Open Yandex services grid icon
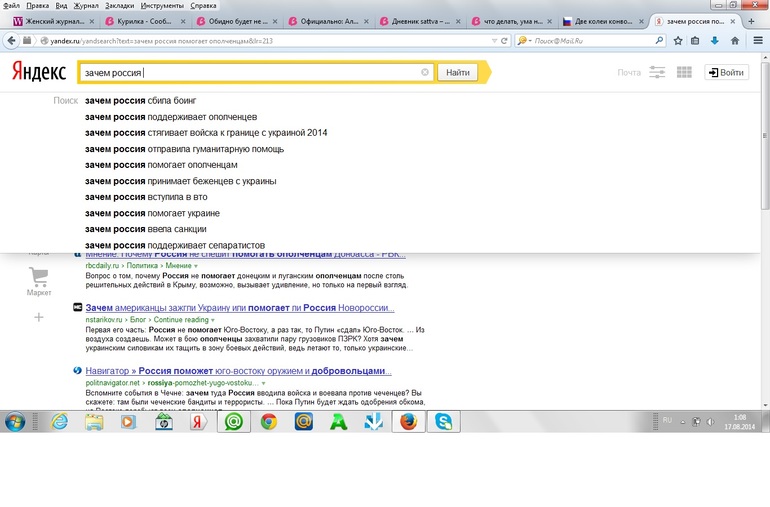 tap(685, 72)
